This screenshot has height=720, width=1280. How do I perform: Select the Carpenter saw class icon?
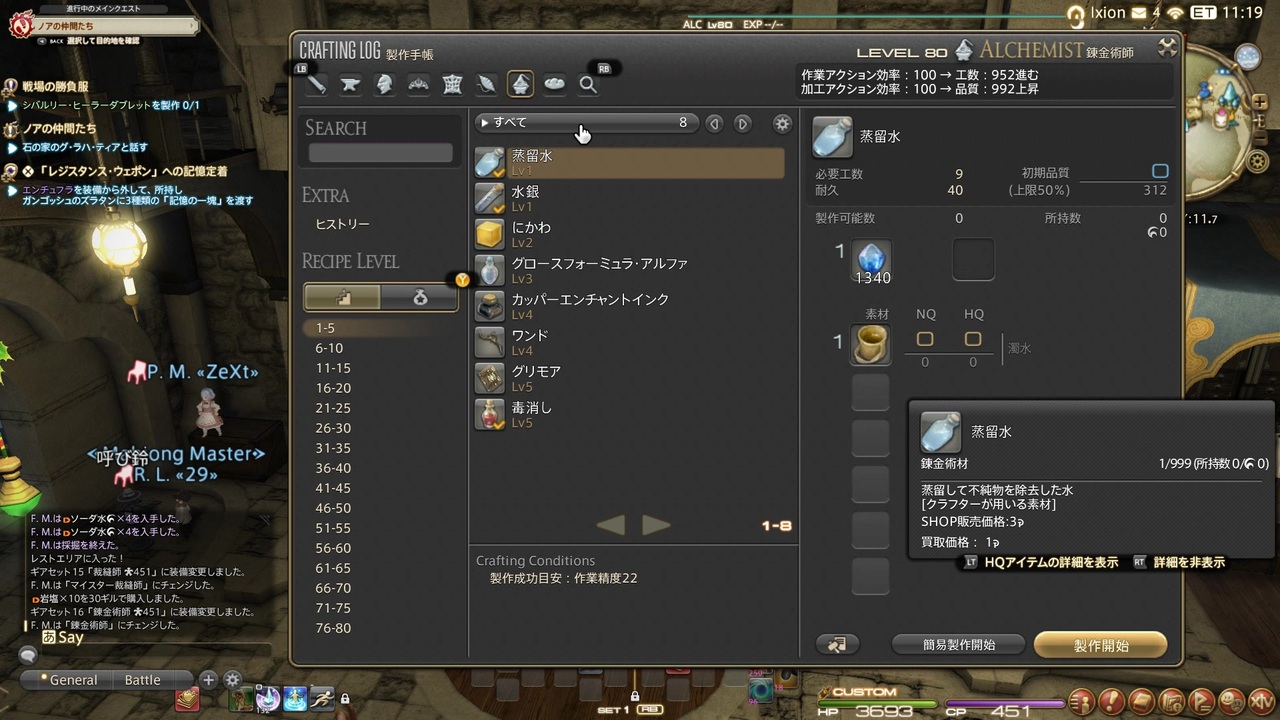click(317, 85)
